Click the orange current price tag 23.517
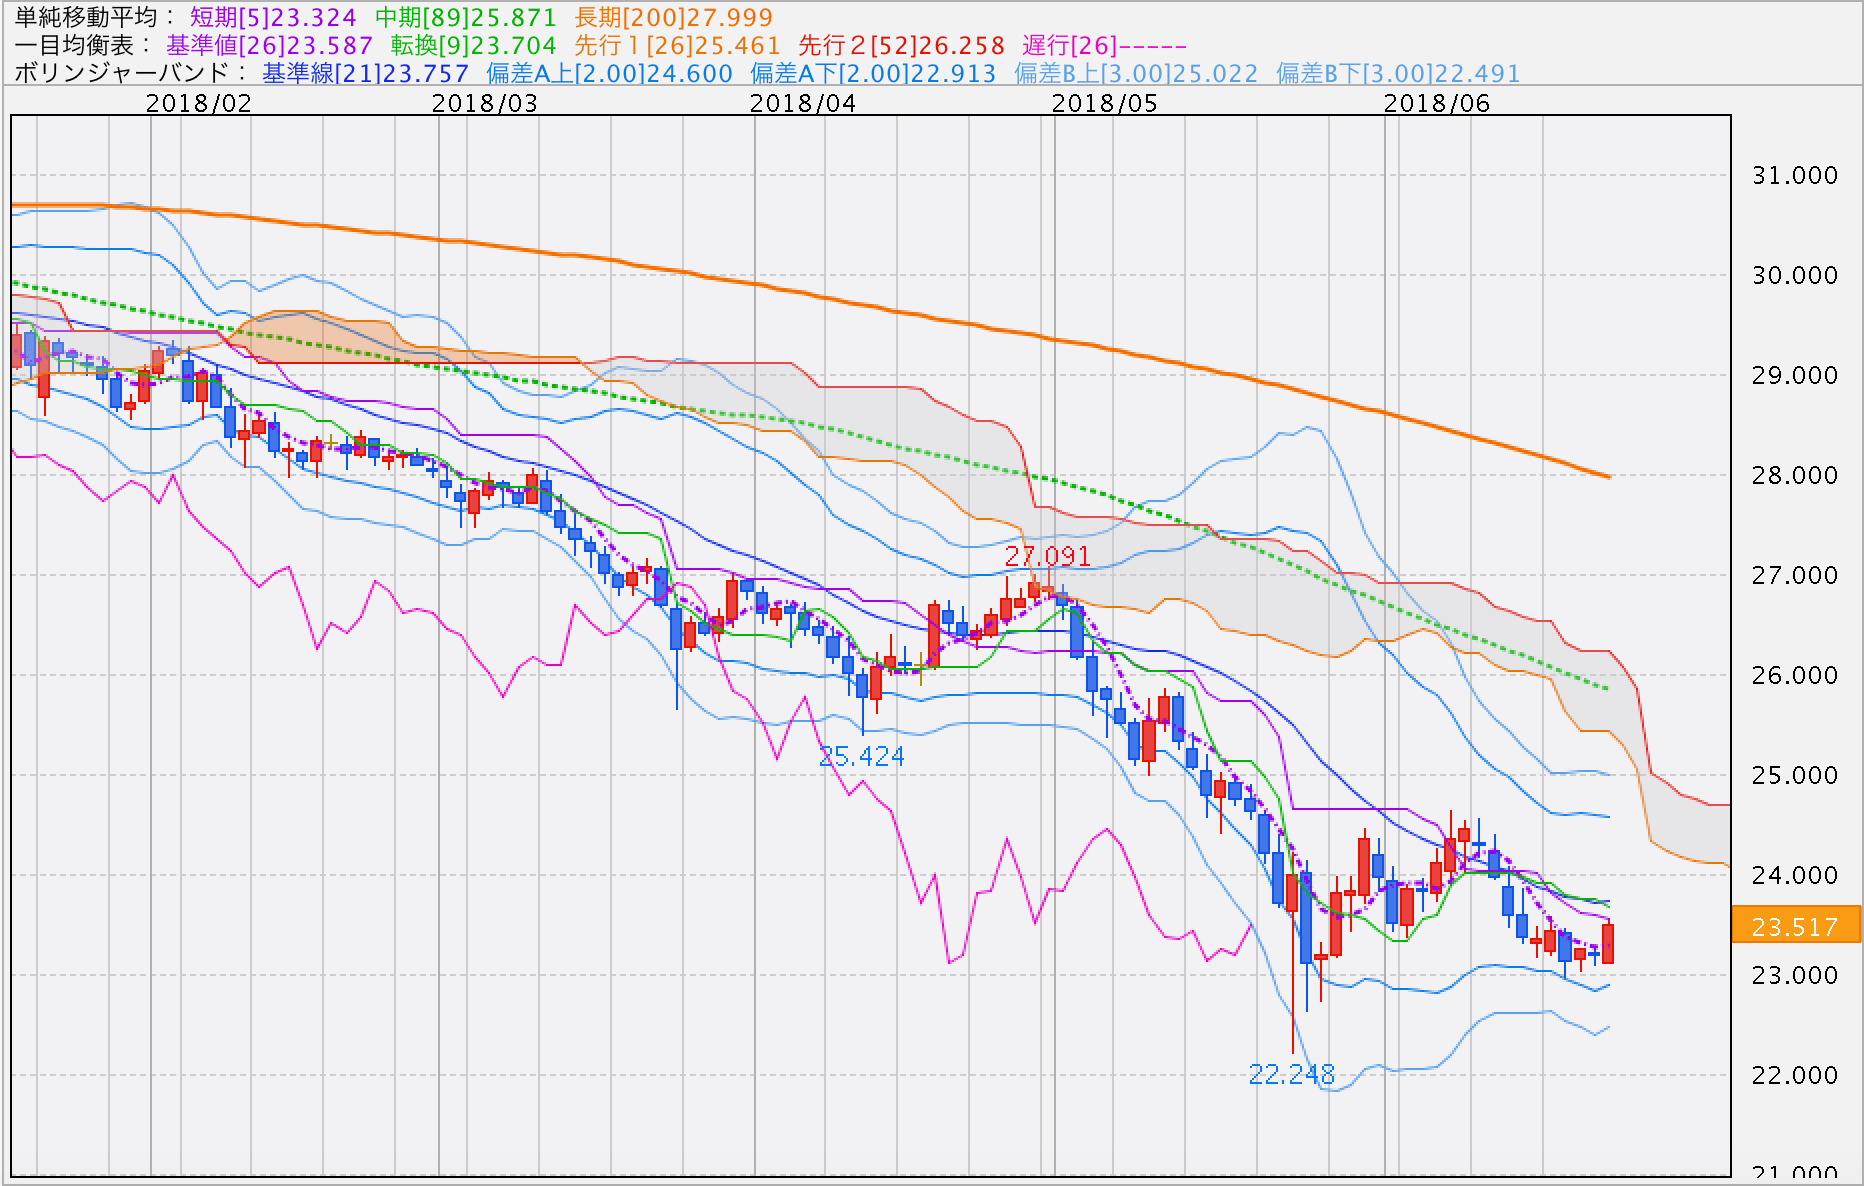Viewport: 1864px width, 1186px height. tap(1796, 925)
